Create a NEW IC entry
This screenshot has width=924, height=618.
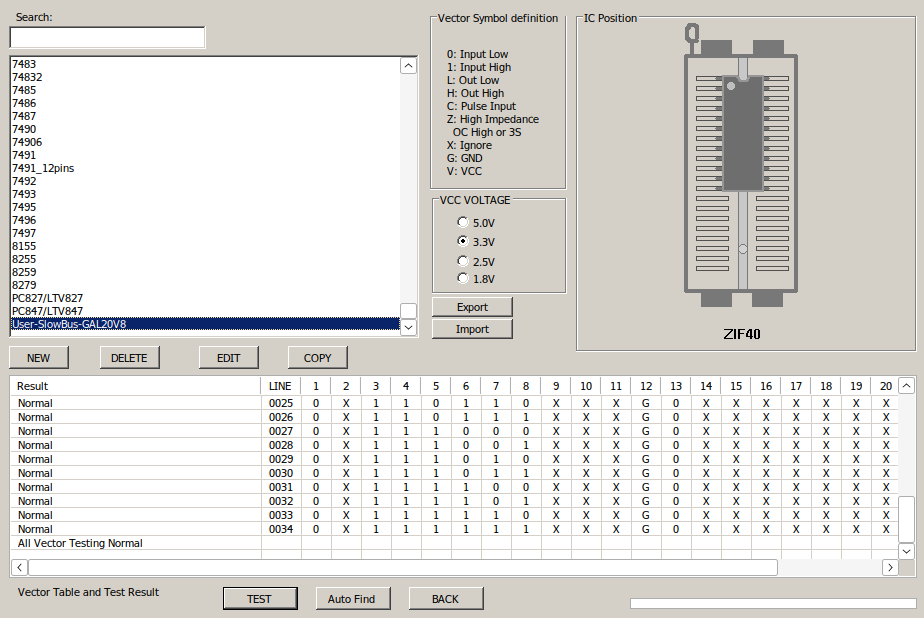tap(38, 358)
